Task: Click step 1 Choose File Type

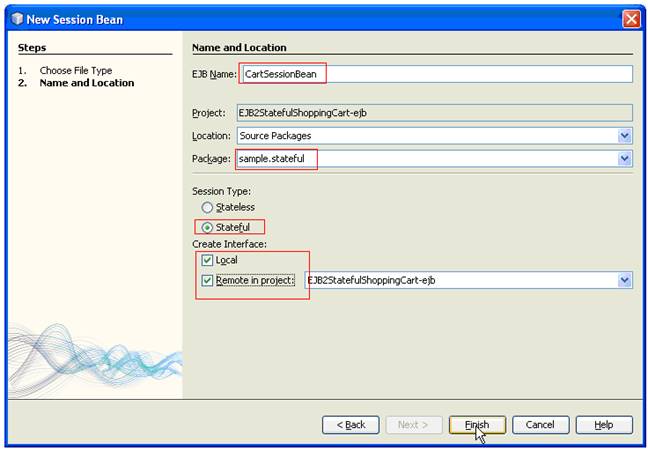Action: tap(76, 70)
